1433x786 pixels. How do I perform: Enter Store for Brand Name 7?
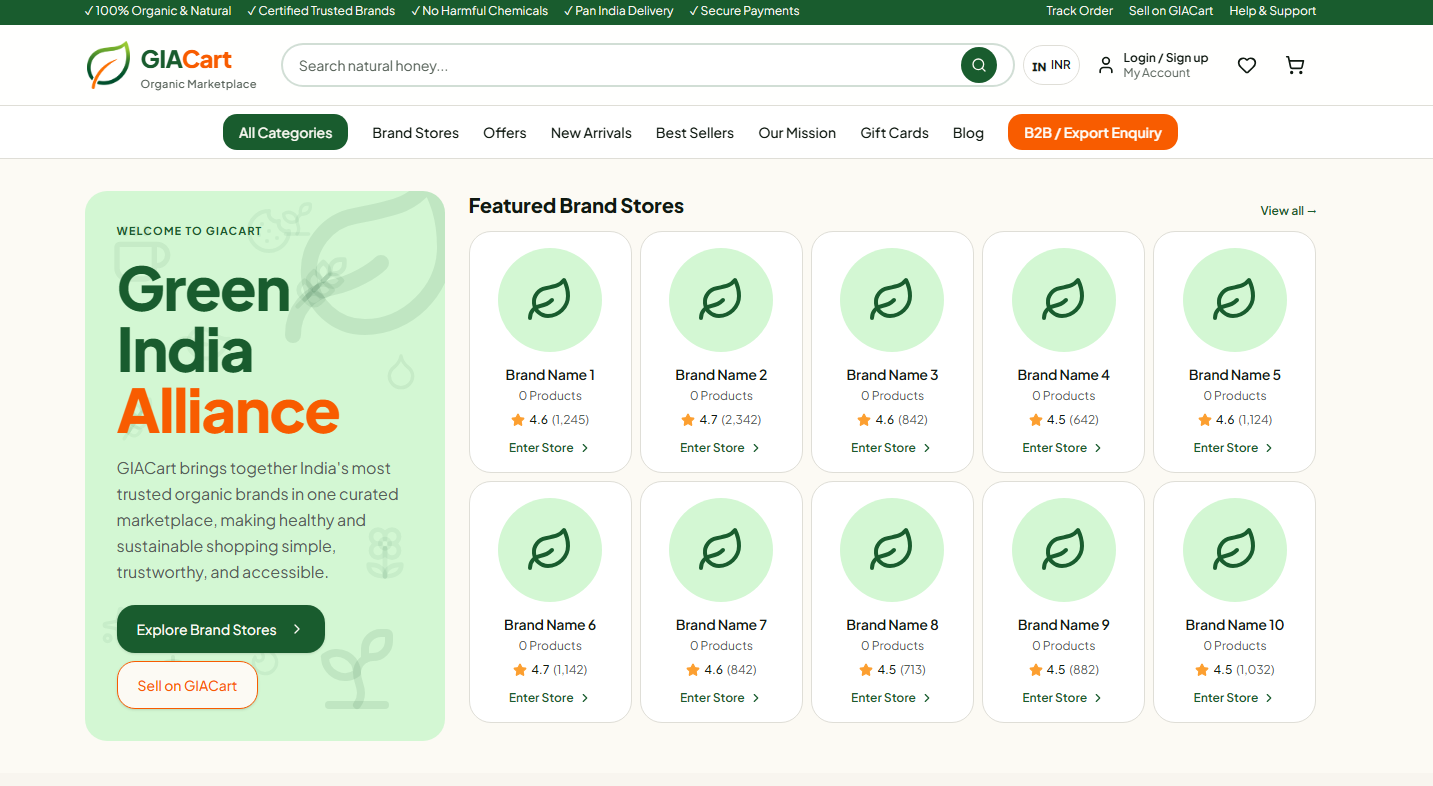(720, 698)
